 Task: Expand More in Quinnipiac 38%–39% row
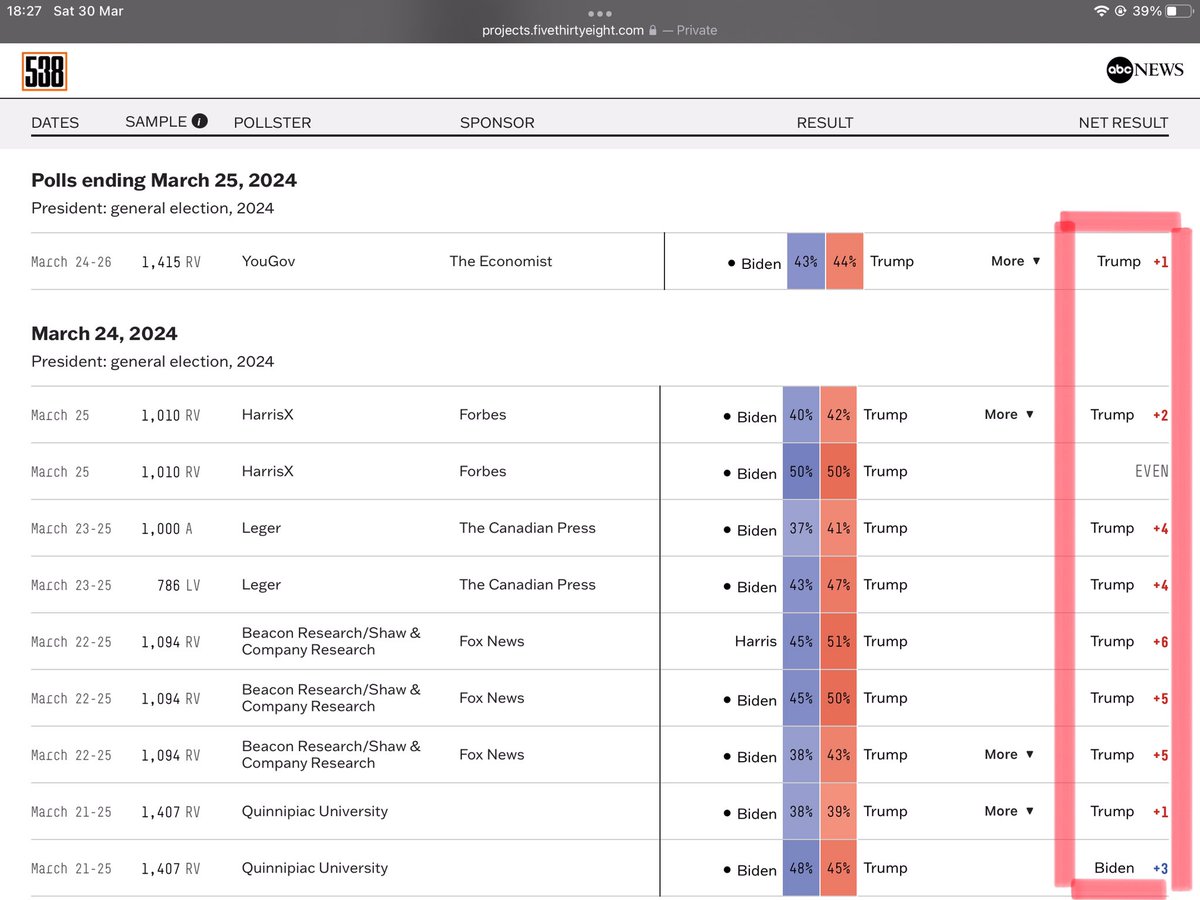click(1009, 811)
